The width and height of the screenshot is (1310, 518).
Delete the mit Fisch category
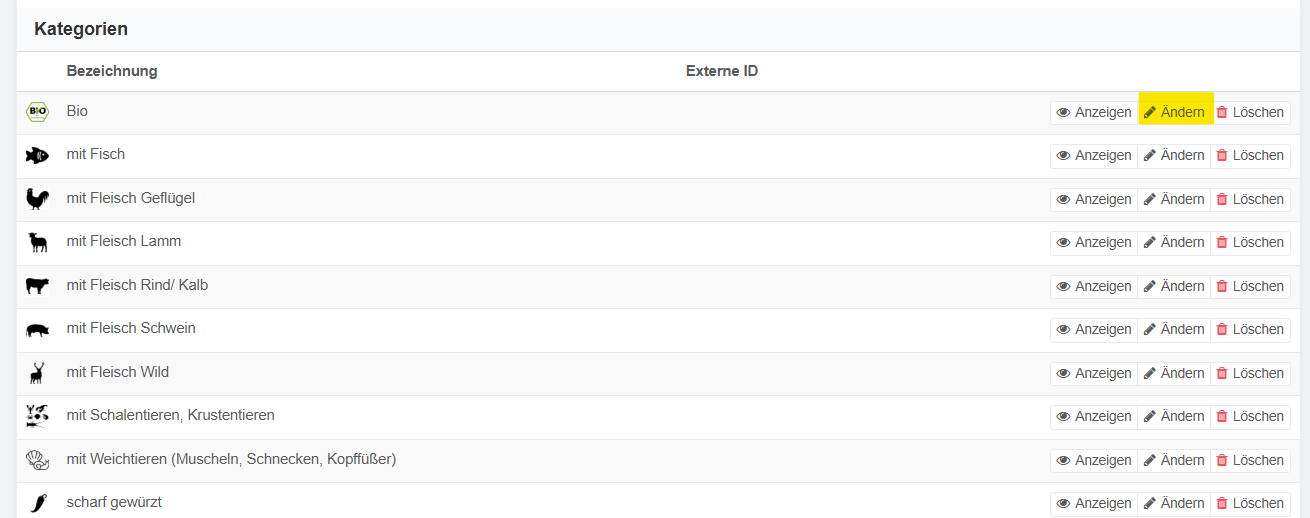pyautogui.click(x=1250, y=155)
